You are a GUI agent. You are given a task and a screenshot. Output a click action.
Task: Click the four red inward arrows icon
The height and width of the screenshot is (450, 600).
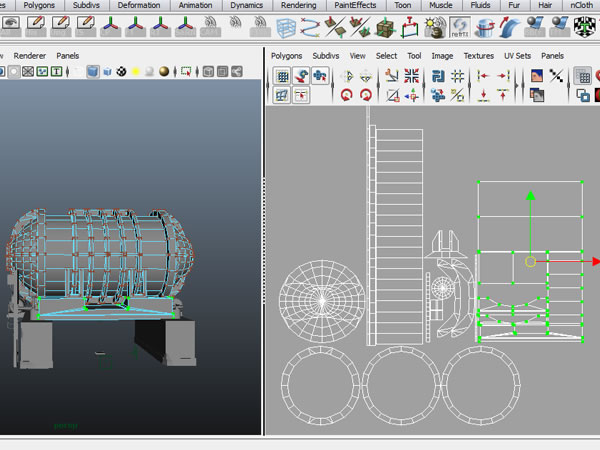point(411,76)
